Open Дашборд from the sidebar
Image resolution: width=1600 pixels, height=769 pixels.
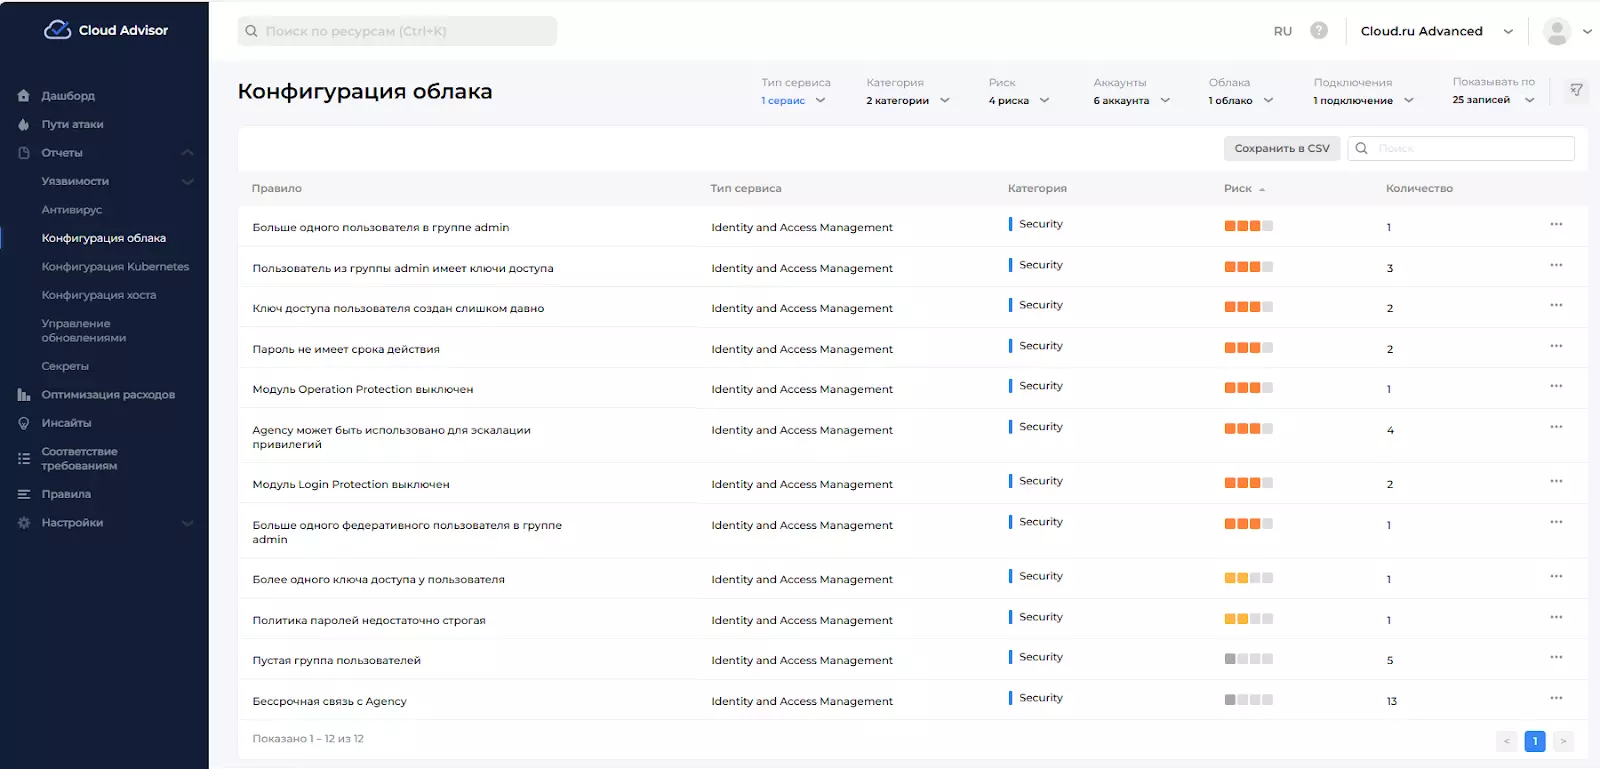[x=68, y=96]
